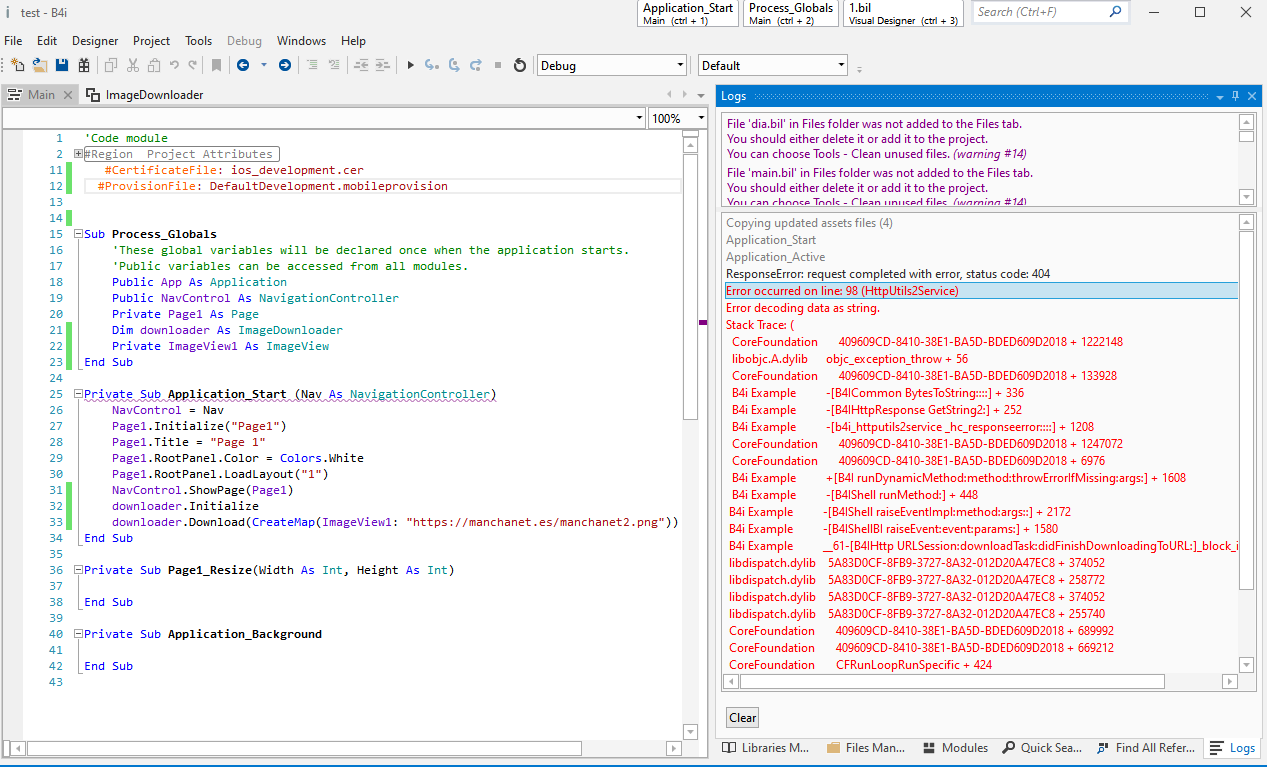Screen dimensions: 1267x767
Task: Click the Add New Module toolbar icon
Action: click(17, 66)
